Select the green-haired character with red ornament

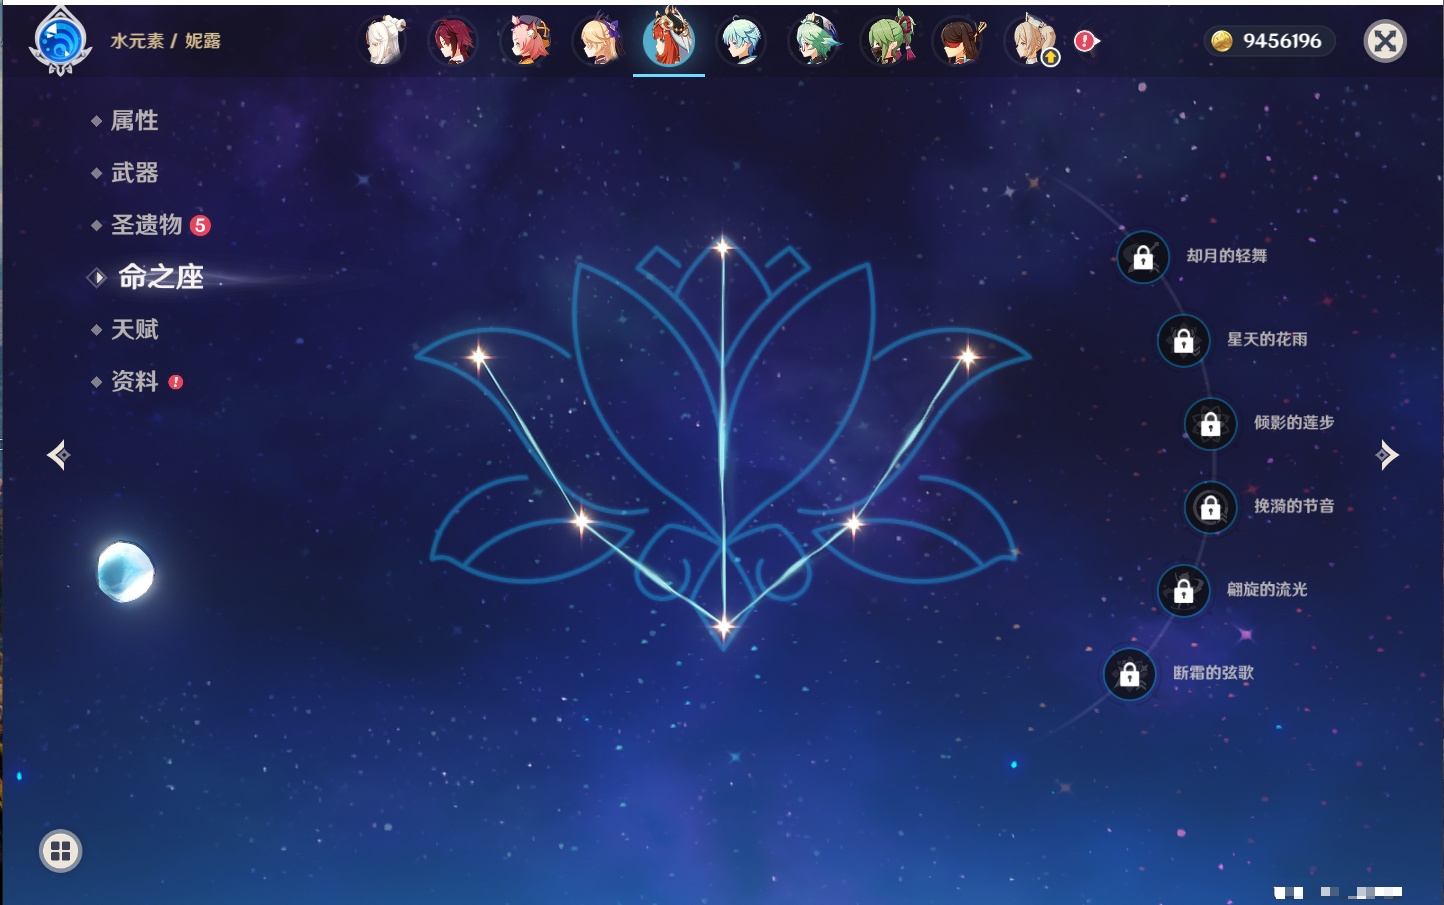pos(889,41)
